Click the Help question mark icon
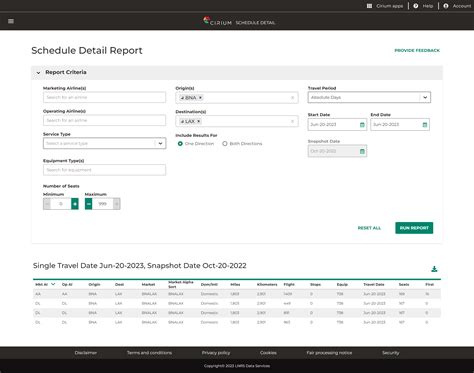 click(x=416, y=6)
